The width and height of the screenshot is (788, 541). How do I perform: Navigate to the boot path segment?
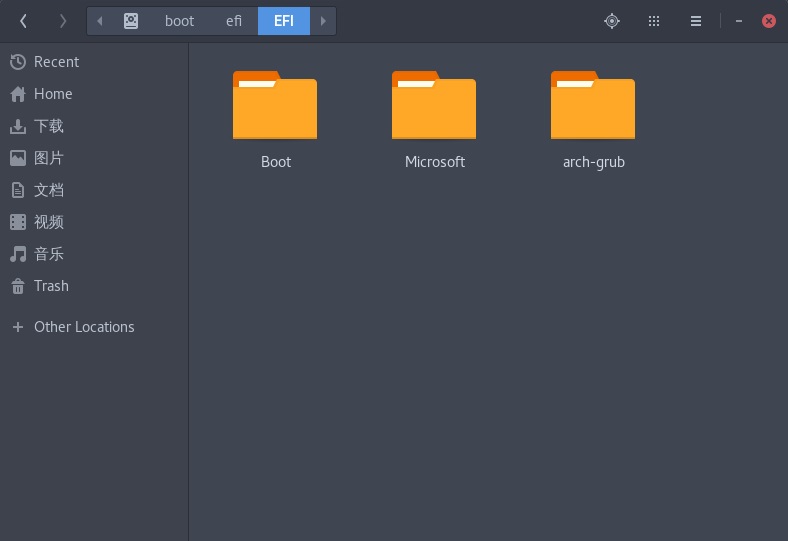tap(179, 21)
